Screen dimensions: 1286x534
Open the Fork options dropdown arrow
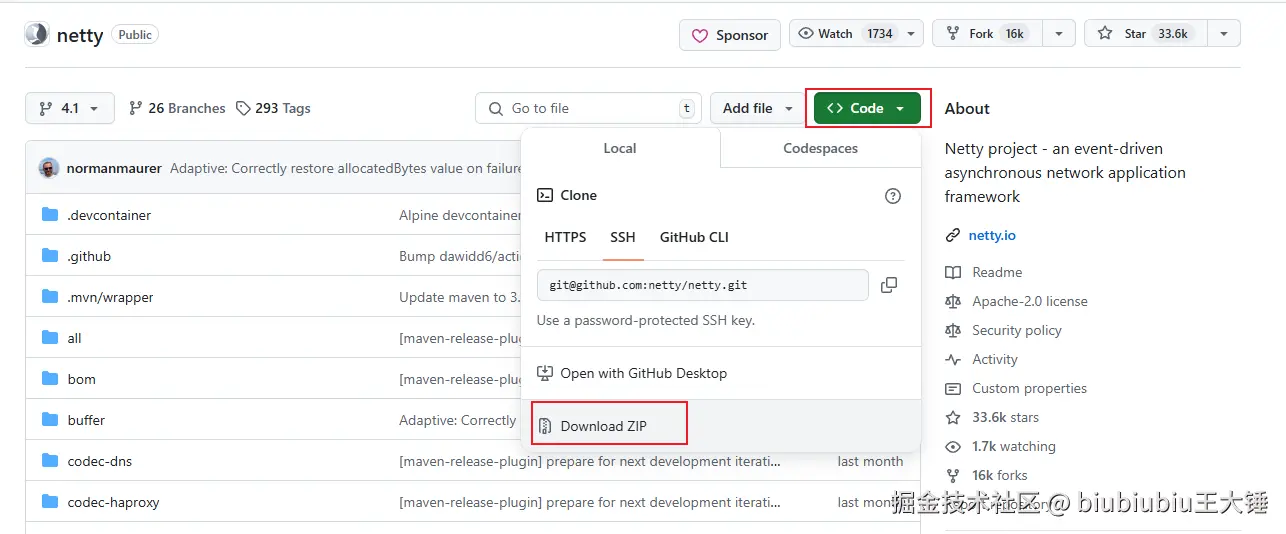[1058, 34]
